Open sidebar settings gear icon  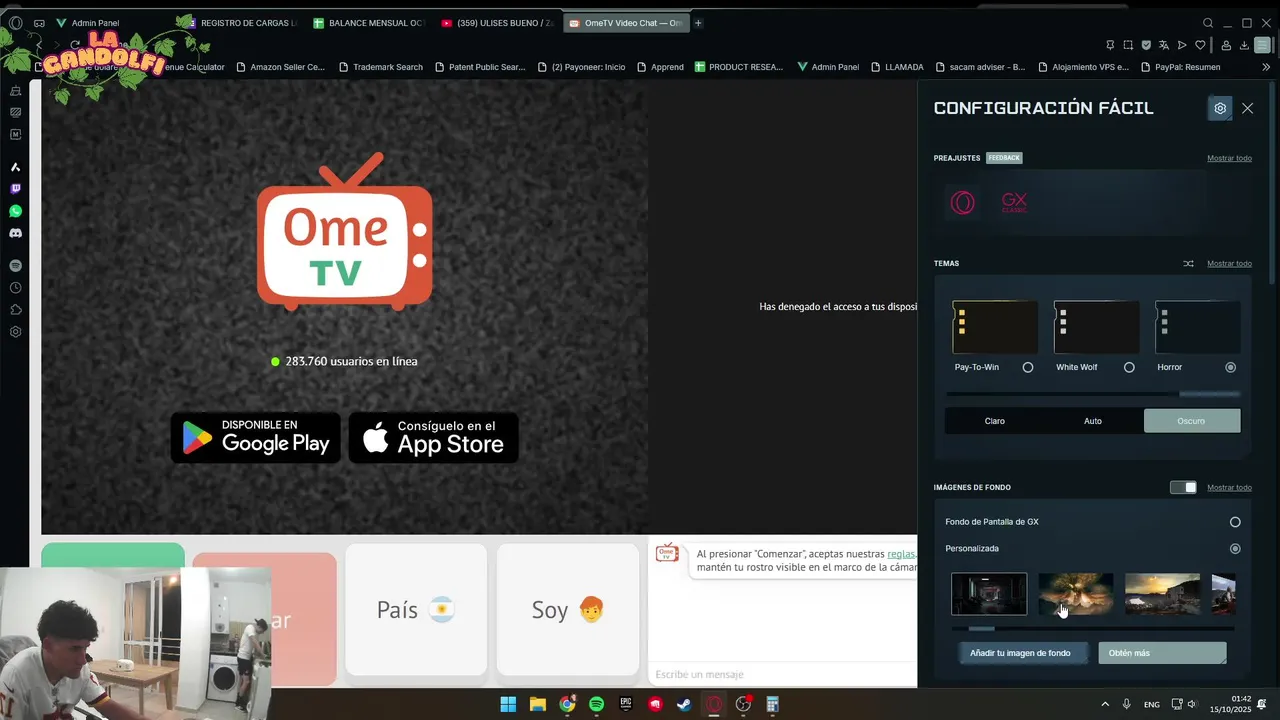point(15,332)
